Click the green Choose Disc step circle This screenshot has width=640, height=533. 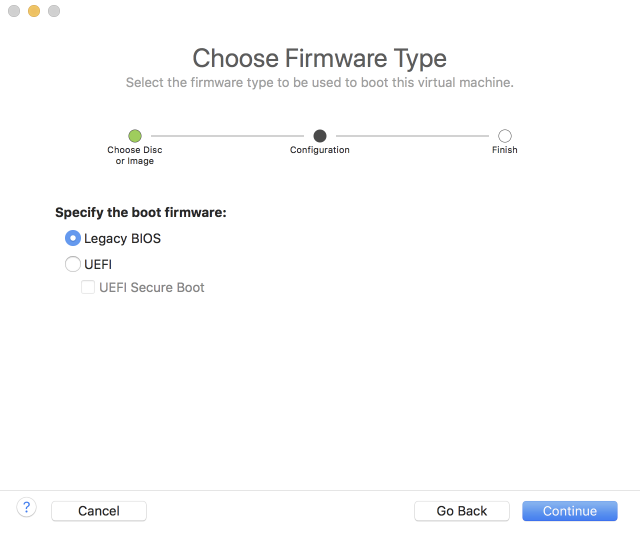[135, 136]
